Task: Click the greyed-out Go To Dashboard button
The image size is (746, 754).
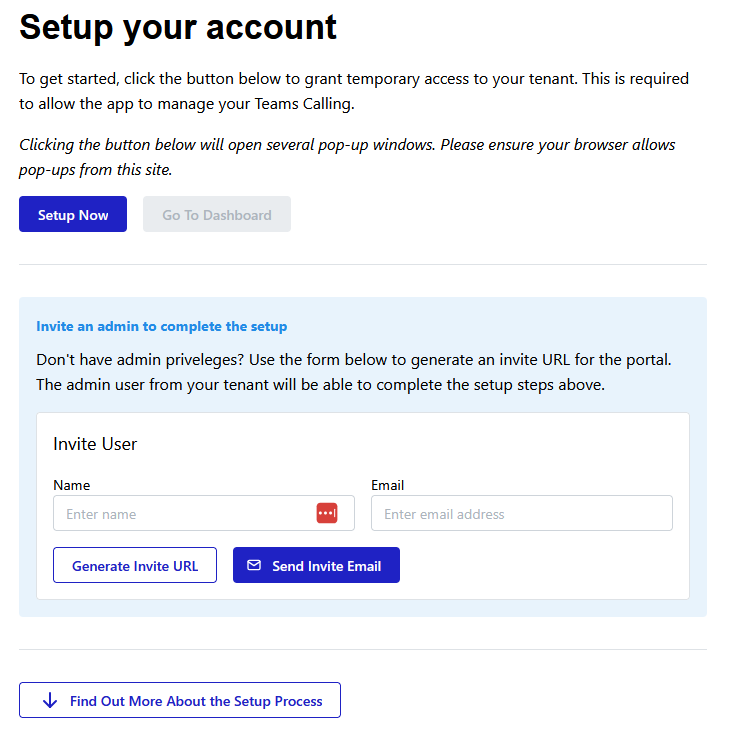Action: 216,215
